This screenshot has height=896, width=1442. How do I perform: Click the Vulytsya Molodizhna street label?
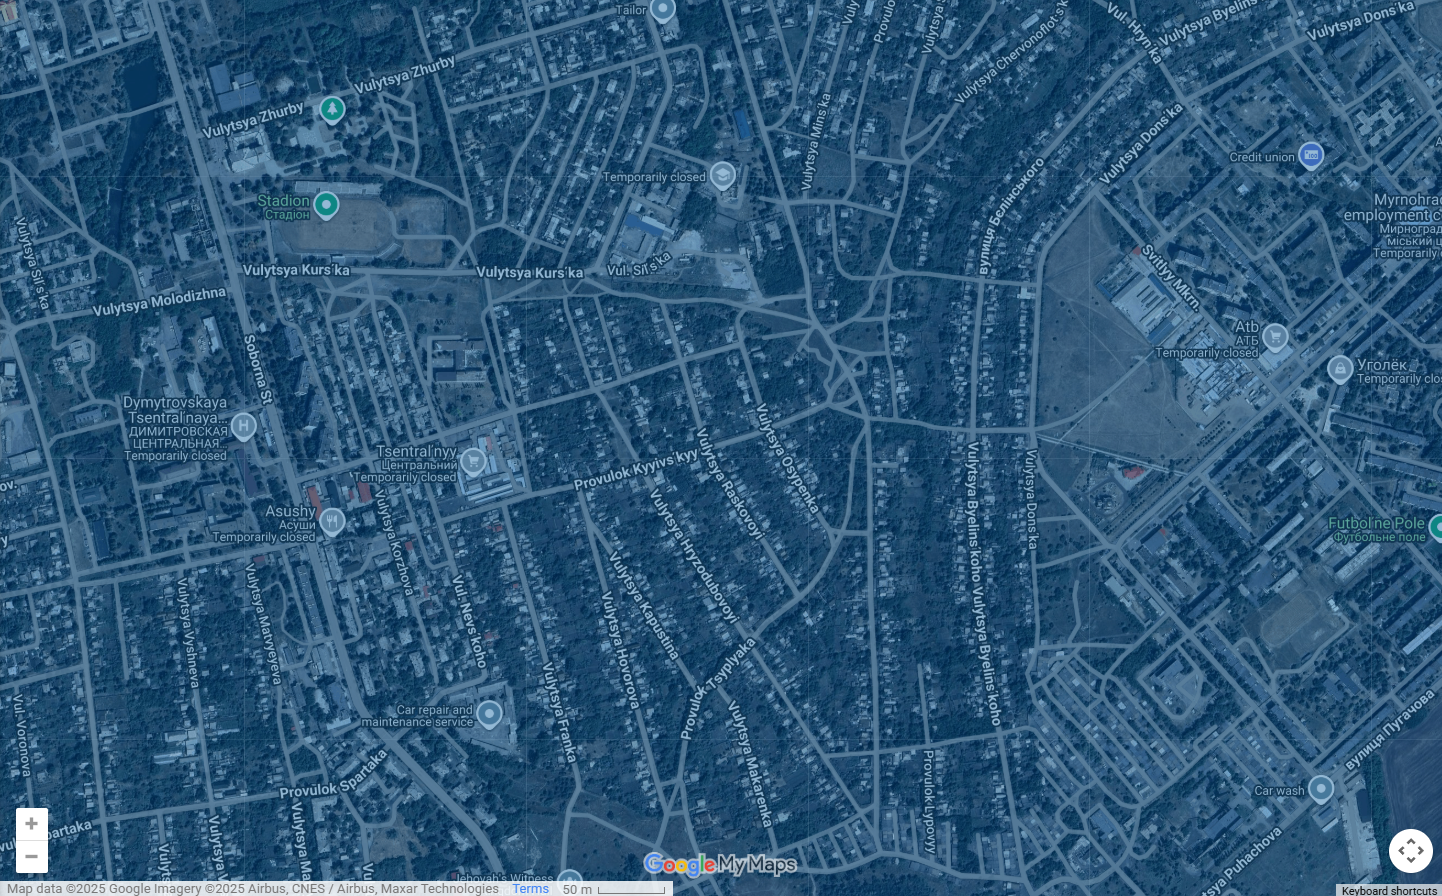coord(159,301)
